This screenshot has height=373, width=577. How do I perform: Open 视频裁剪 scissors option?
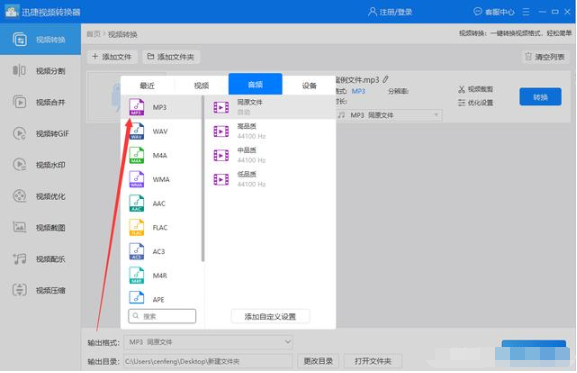475,89
